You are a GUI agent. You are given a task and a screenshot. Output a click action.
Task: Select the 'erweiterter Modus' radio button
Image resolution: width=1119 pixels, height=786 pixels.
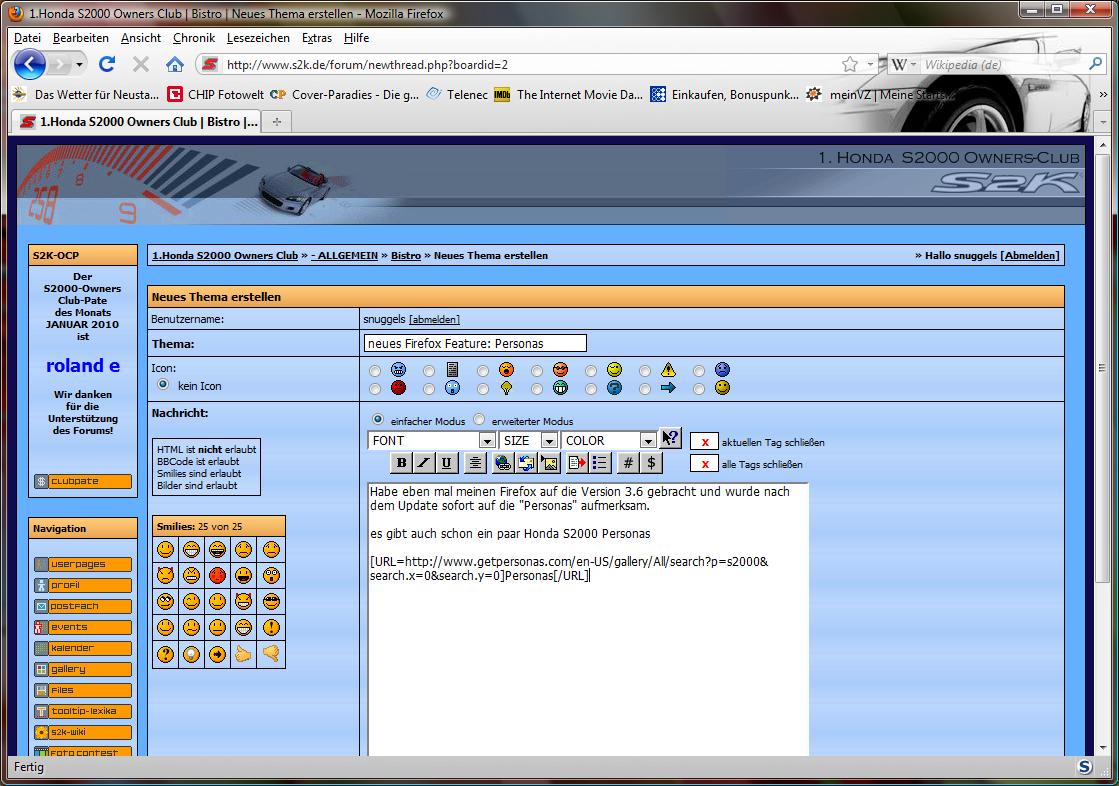[479, 420]
